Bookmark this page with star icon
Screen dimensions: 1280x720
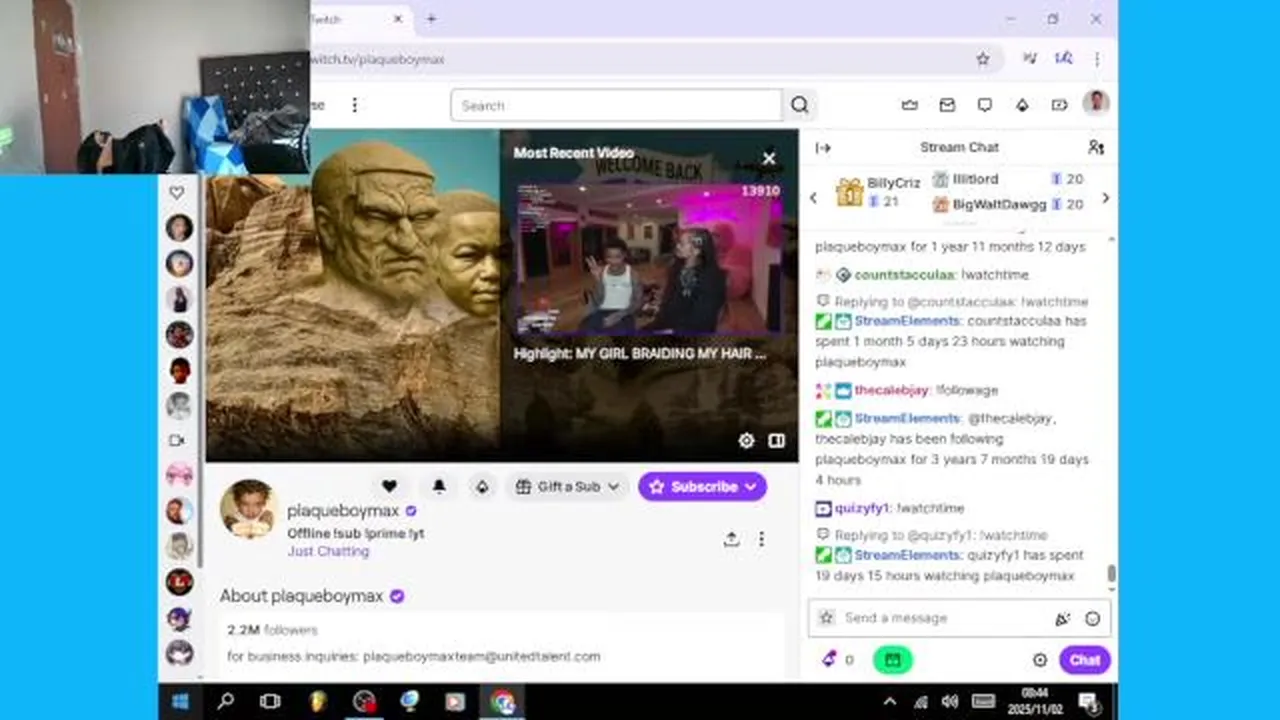(983, 59)
